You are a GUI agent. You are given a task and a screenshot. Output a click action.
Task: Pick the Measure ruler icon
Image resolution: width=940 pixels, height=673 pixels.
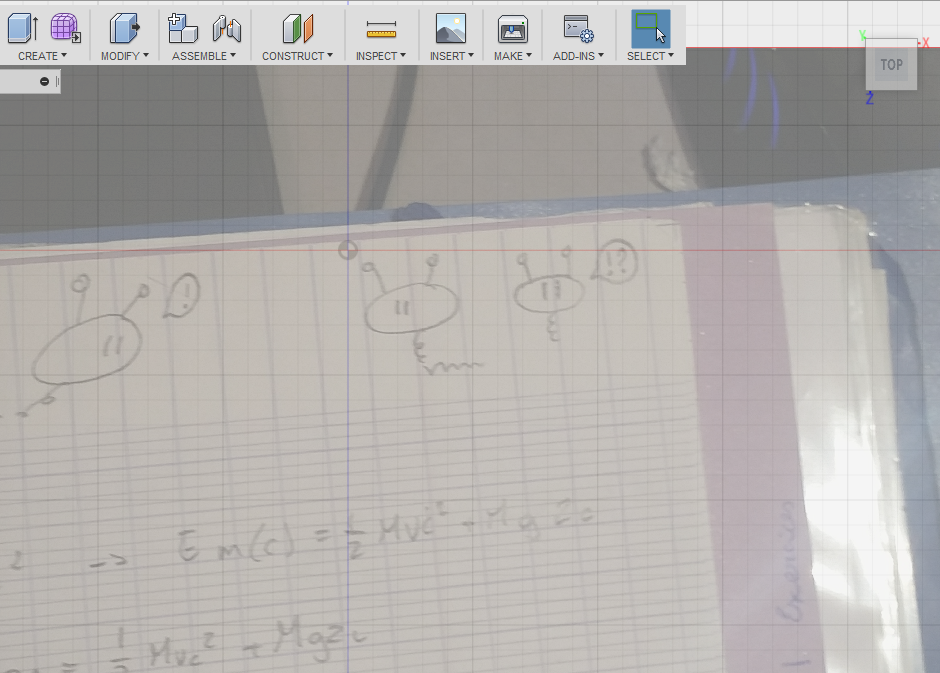[381, 29]
